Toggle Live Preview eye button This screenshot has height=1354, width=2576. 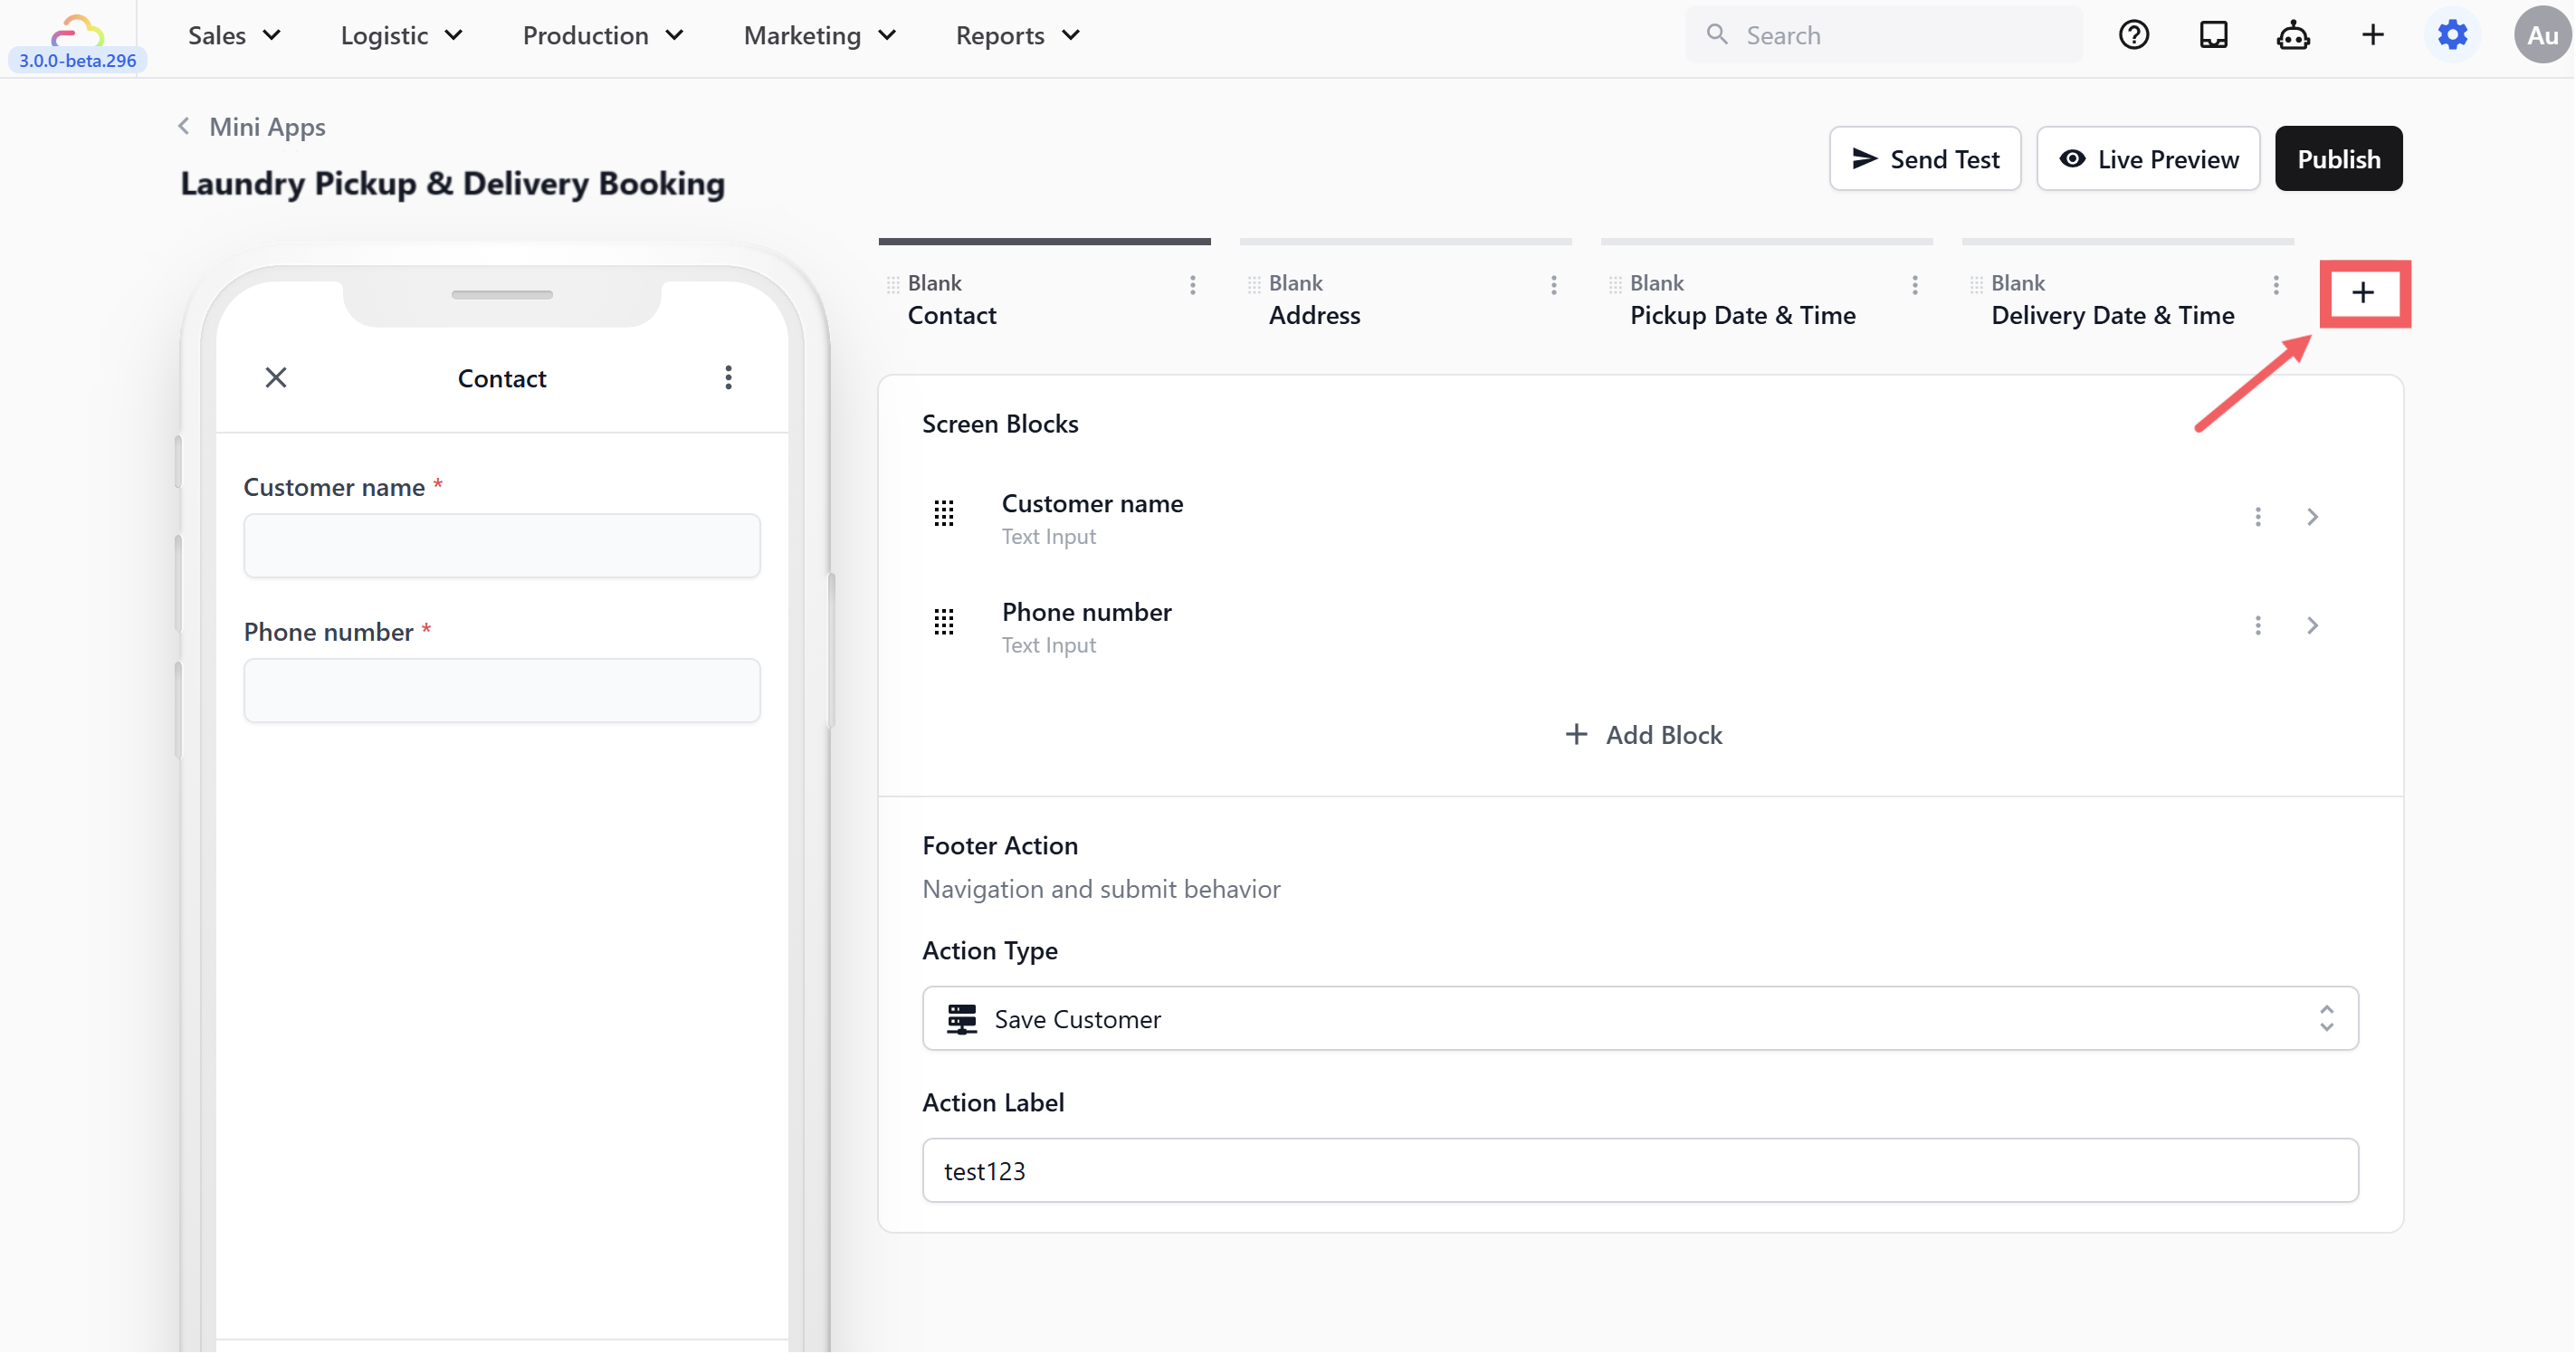2148,159
